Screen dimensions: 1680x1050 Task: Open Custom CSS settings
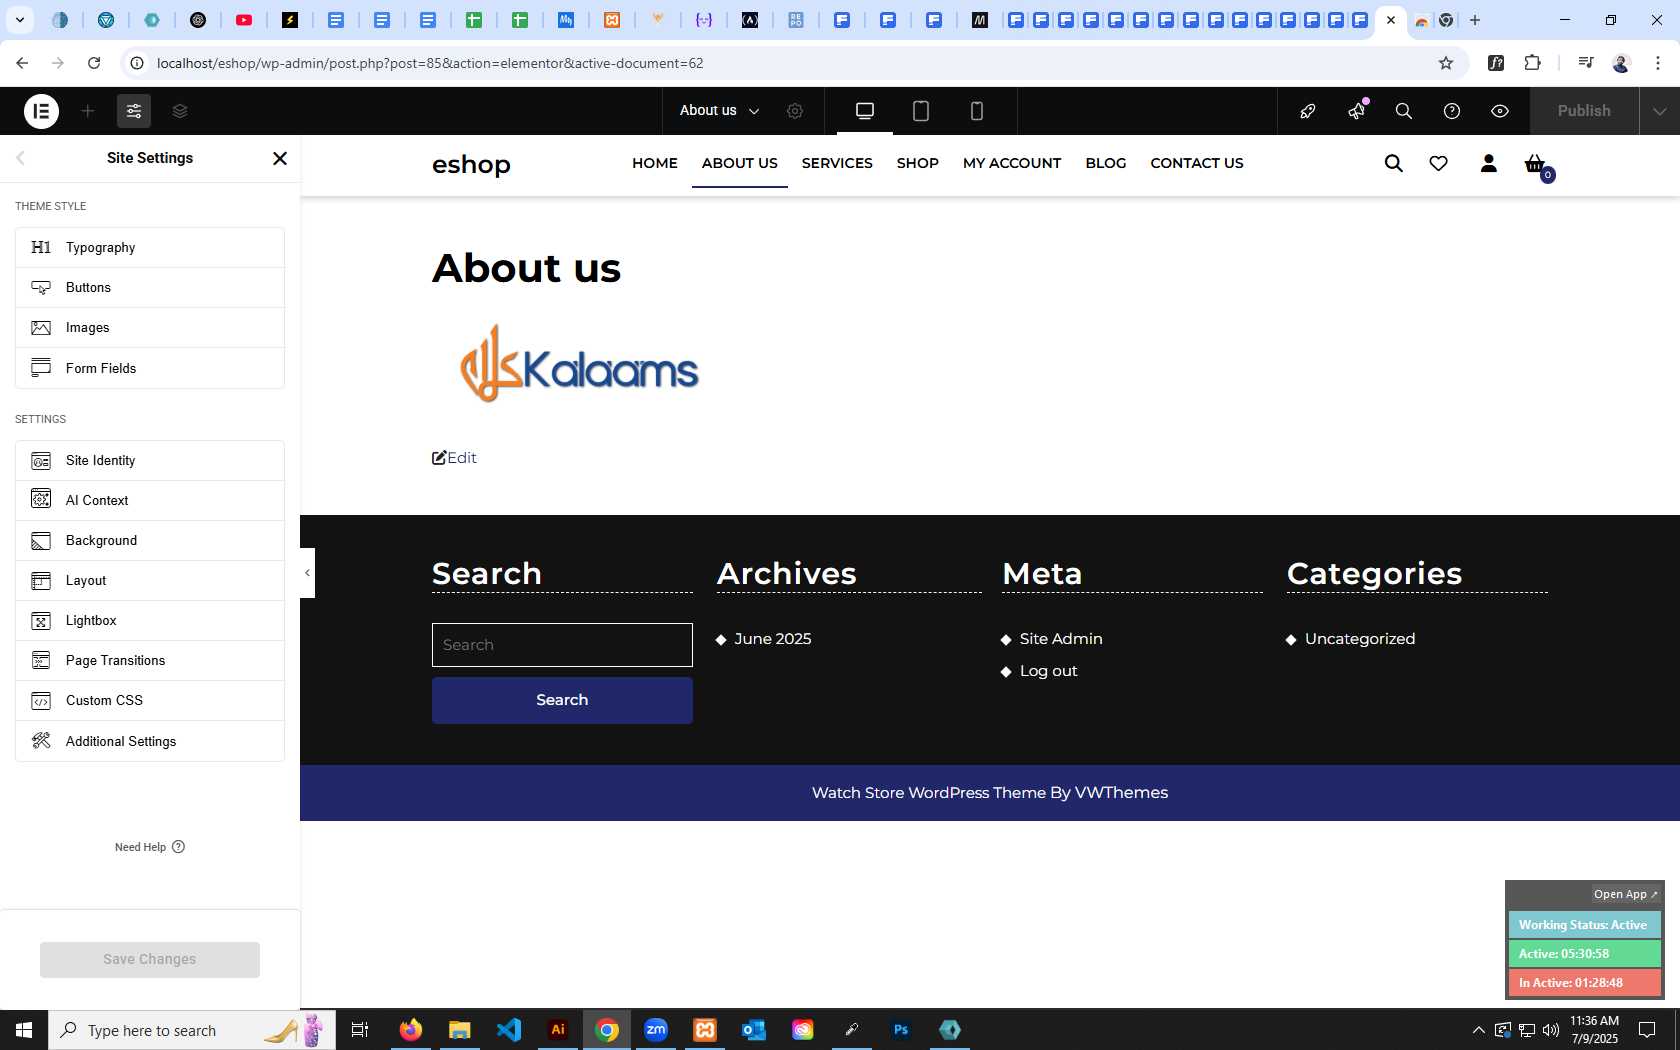point(150,700)
